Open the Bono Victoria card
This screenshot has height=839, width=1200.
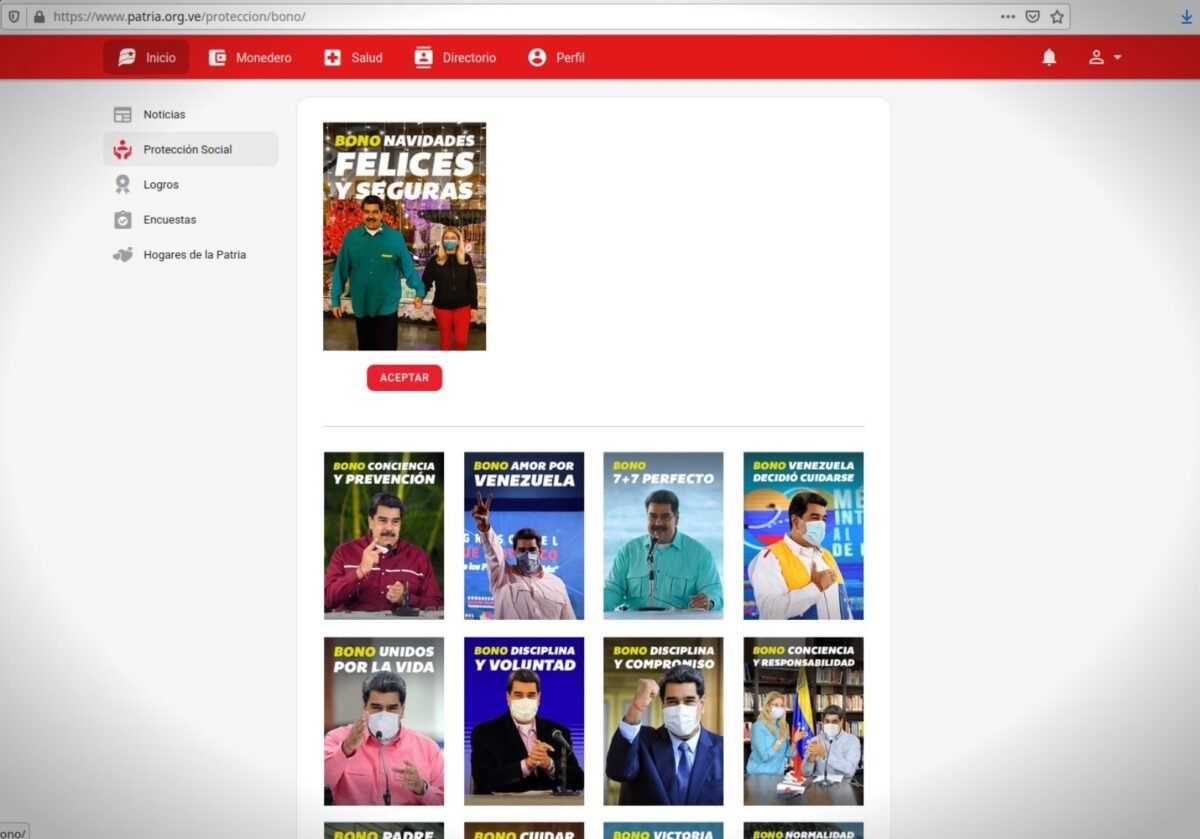click(663, 831)
